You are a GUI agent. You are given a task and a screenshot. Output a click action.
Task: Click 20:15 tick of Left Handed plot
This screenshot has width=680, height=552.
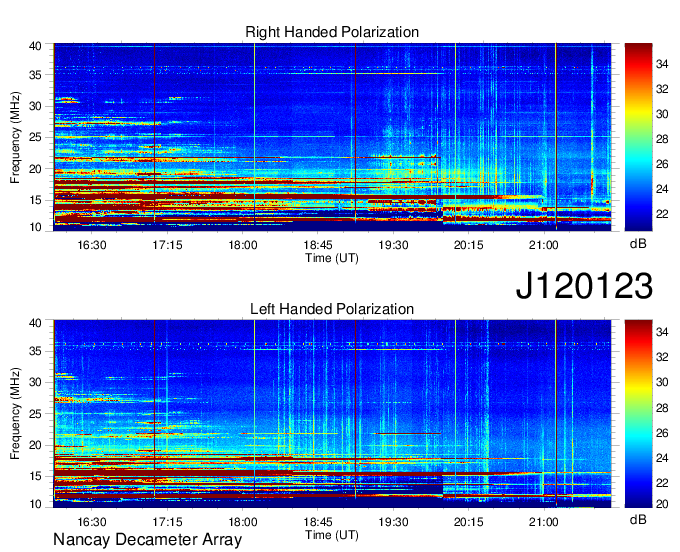468,522
